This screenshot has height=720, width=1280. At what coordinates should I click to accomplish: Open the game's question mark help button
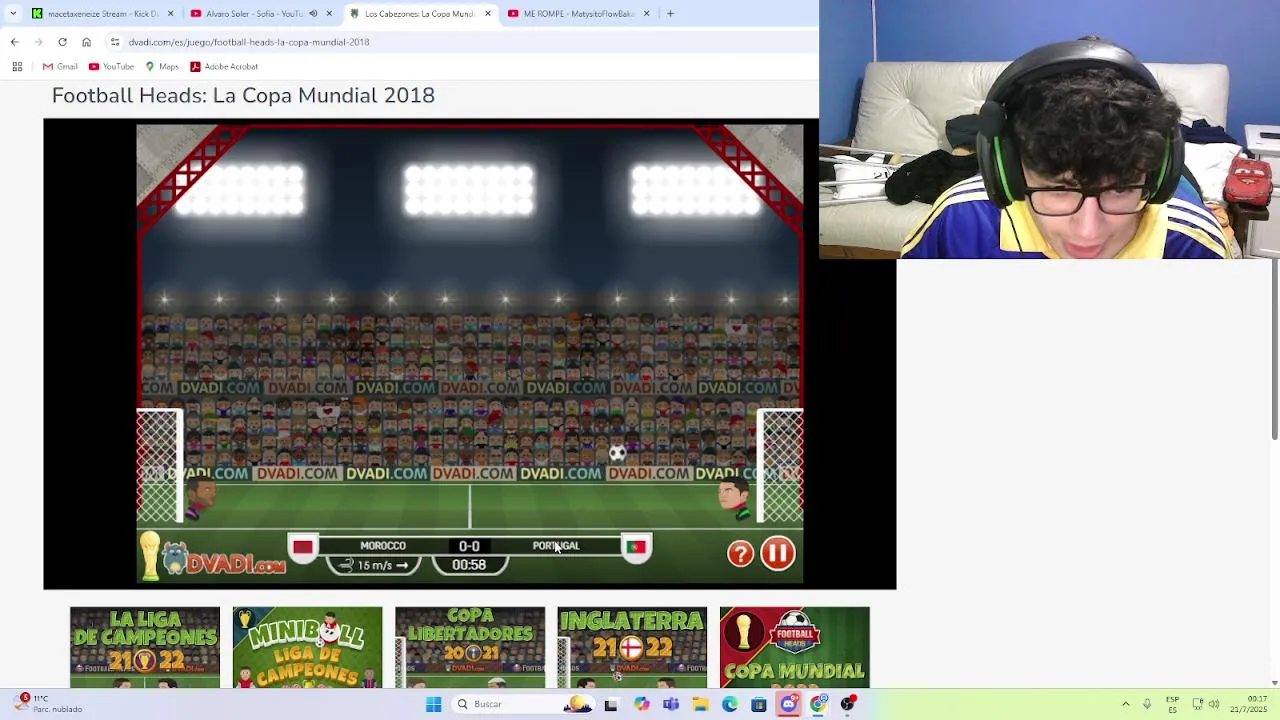tap(740, 553)
